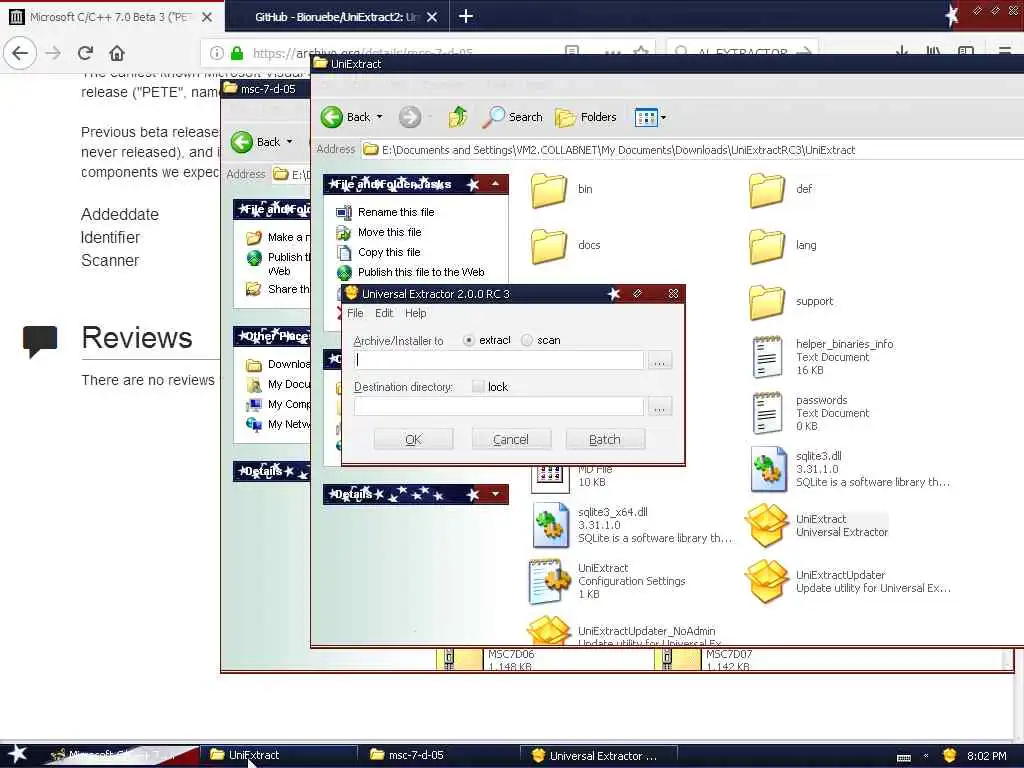Go back in Firefox browser

(20, 53)
